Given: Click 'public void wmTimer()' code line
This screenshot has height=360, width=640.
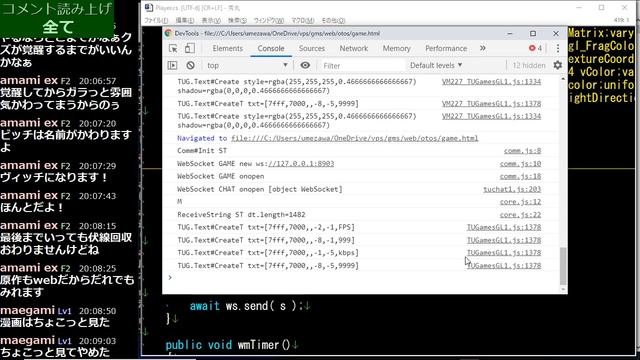Looking at the screenshot, I should coord(227,345).
